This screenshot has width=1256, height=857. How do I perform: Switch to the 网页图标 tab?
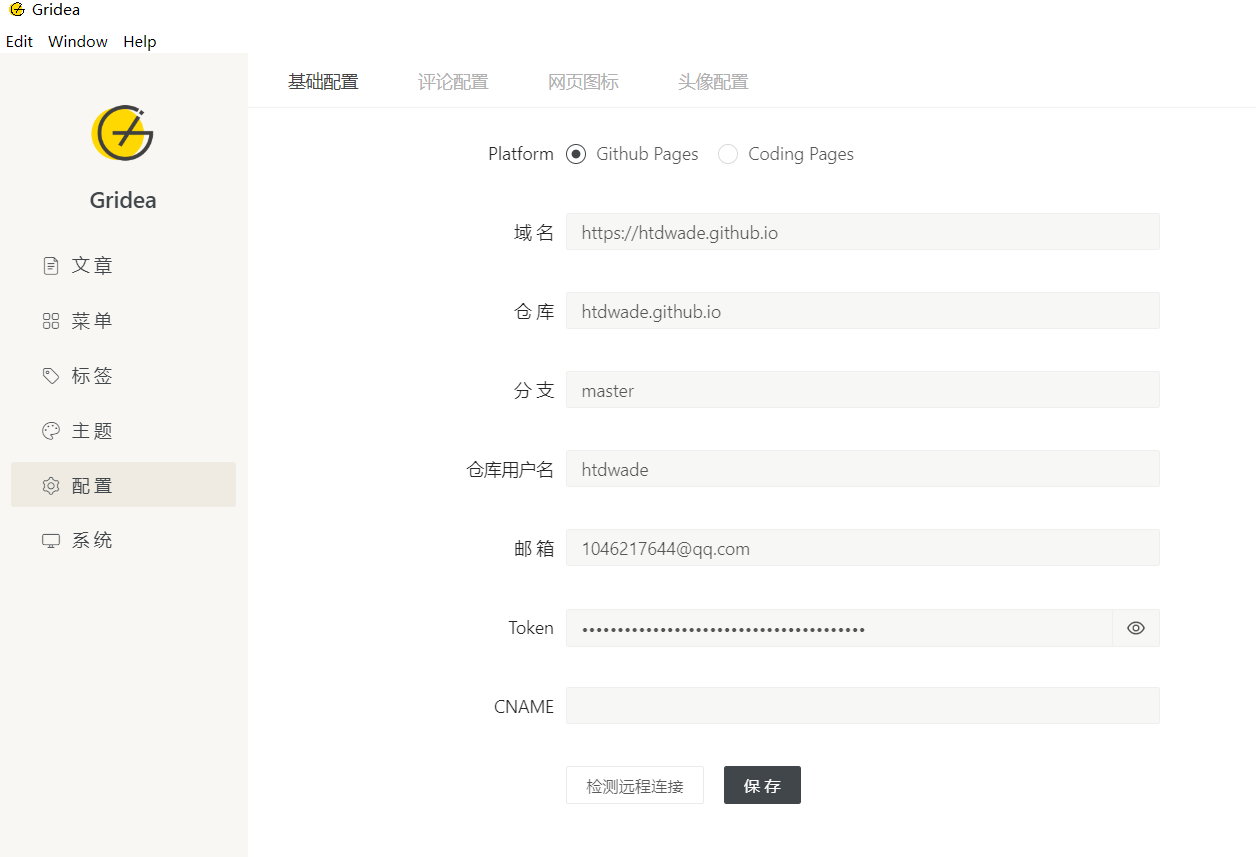click(583, 82)
